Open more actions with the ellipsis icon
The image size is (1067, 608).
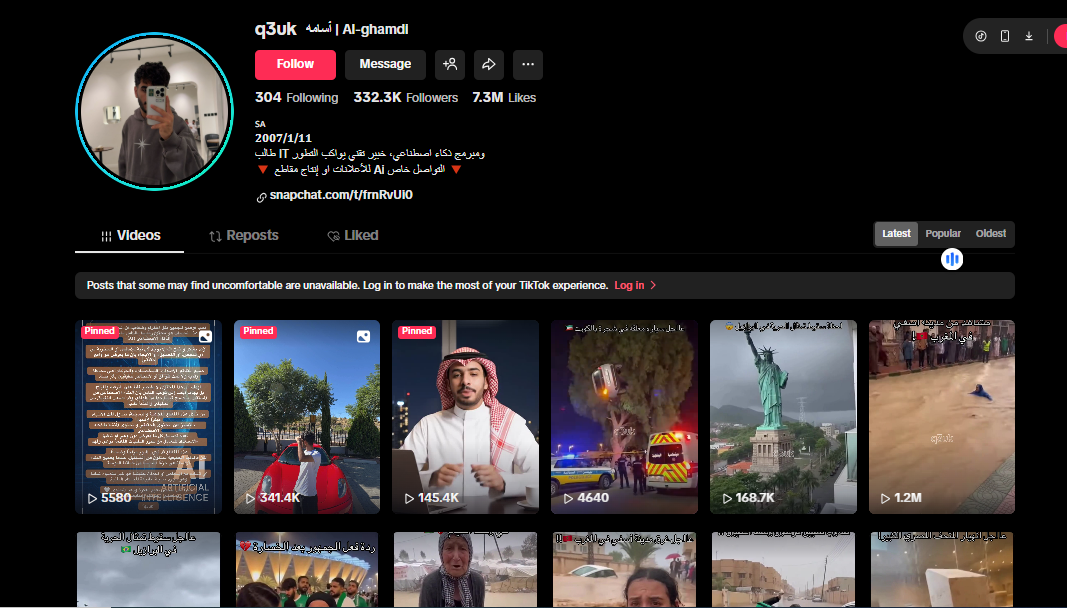pyautogui.click(x=528, y=64)
